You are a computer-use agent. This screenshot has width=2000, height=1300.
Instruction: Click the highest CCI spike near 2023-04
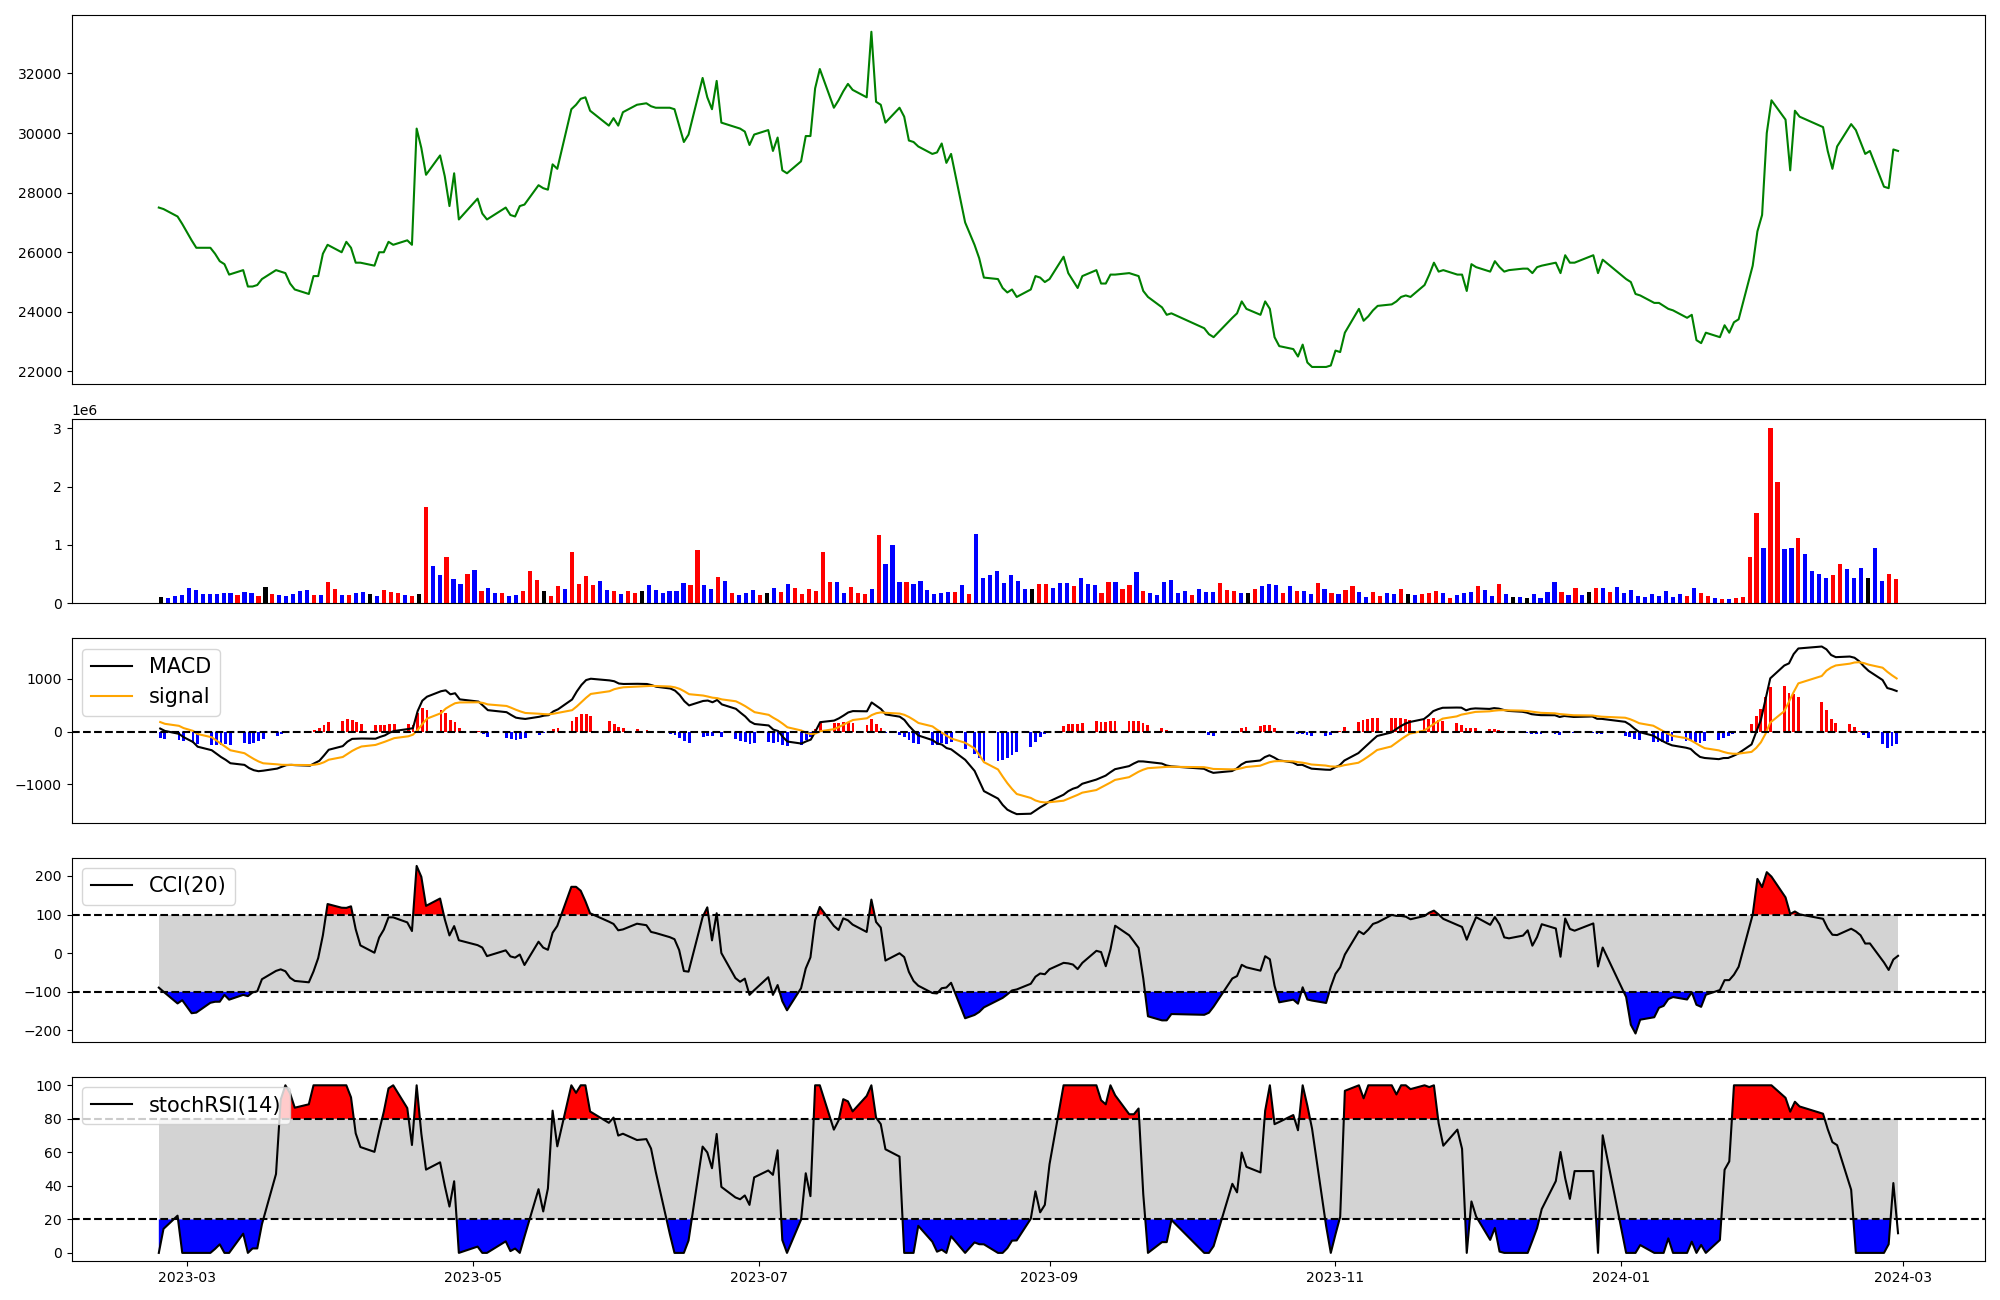coord(417,867)
